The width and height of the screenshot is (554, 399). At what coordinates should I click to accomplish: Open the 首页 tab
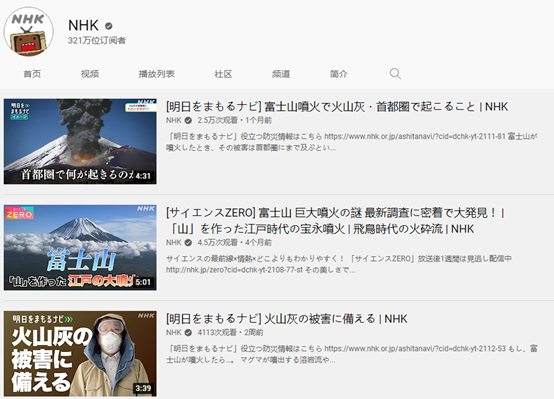click(x=32, y=74)
